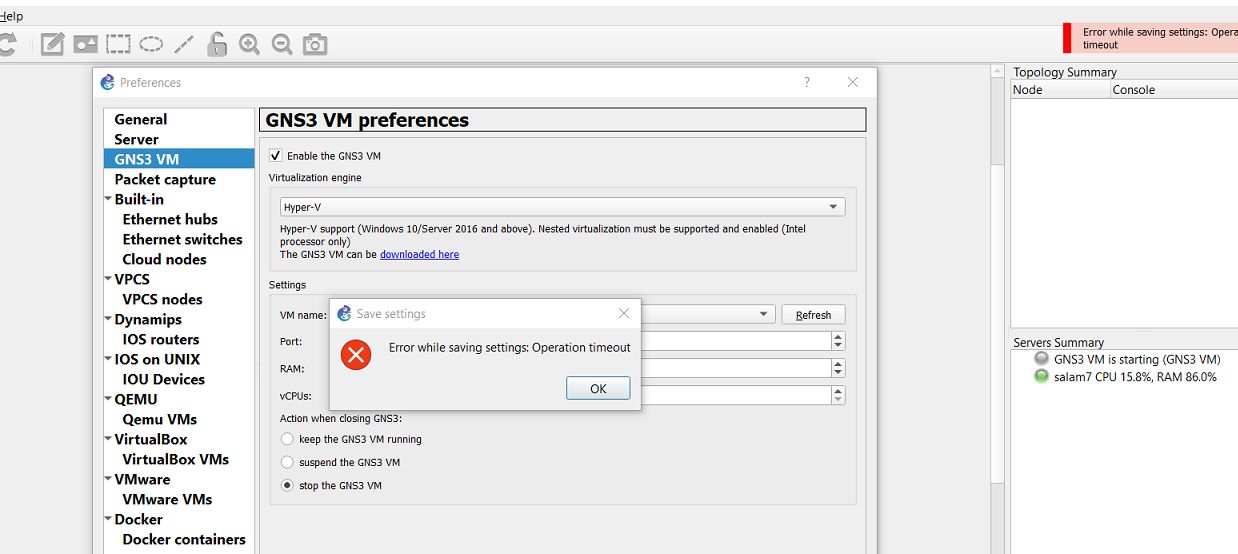The image size is (1238, 554).
Task: Click the Console column header in Topology Summary
Action: (1174, 89)
